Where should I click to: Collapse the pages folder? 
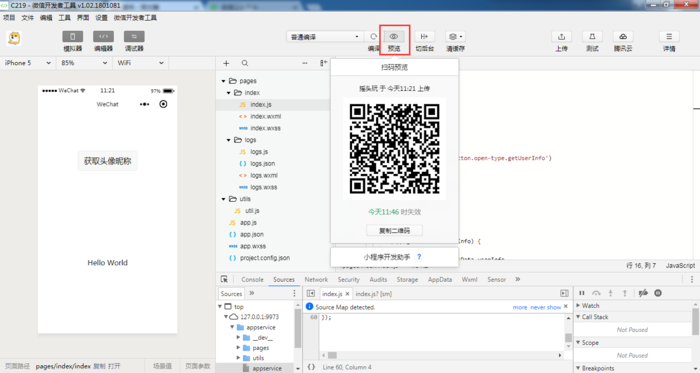tap(223, 81)
